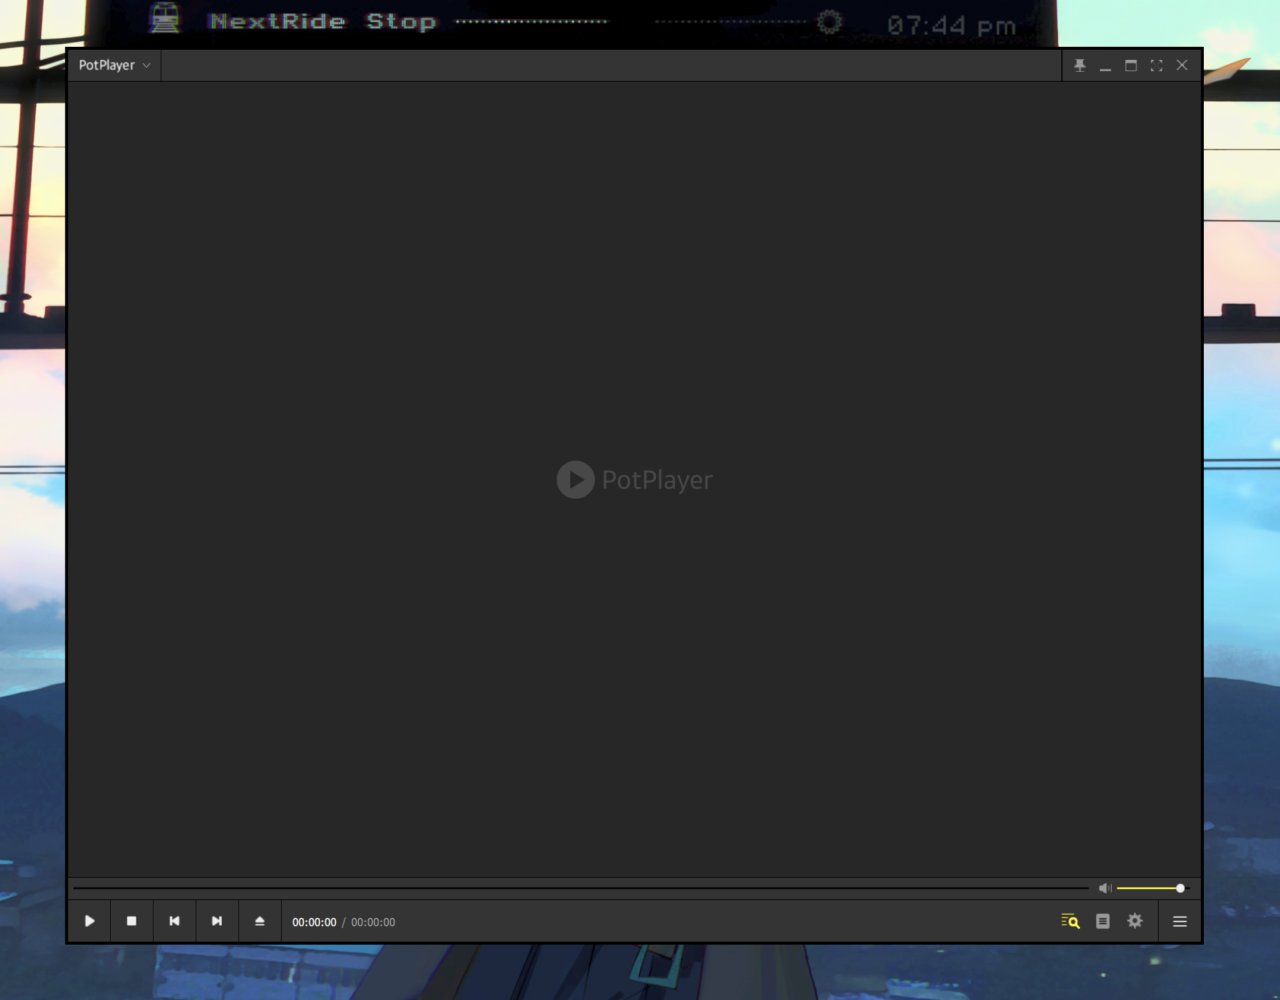The image size is (1280, 1000).
Task: Open a file with the eject button
Action: click(x=260, y=921)
